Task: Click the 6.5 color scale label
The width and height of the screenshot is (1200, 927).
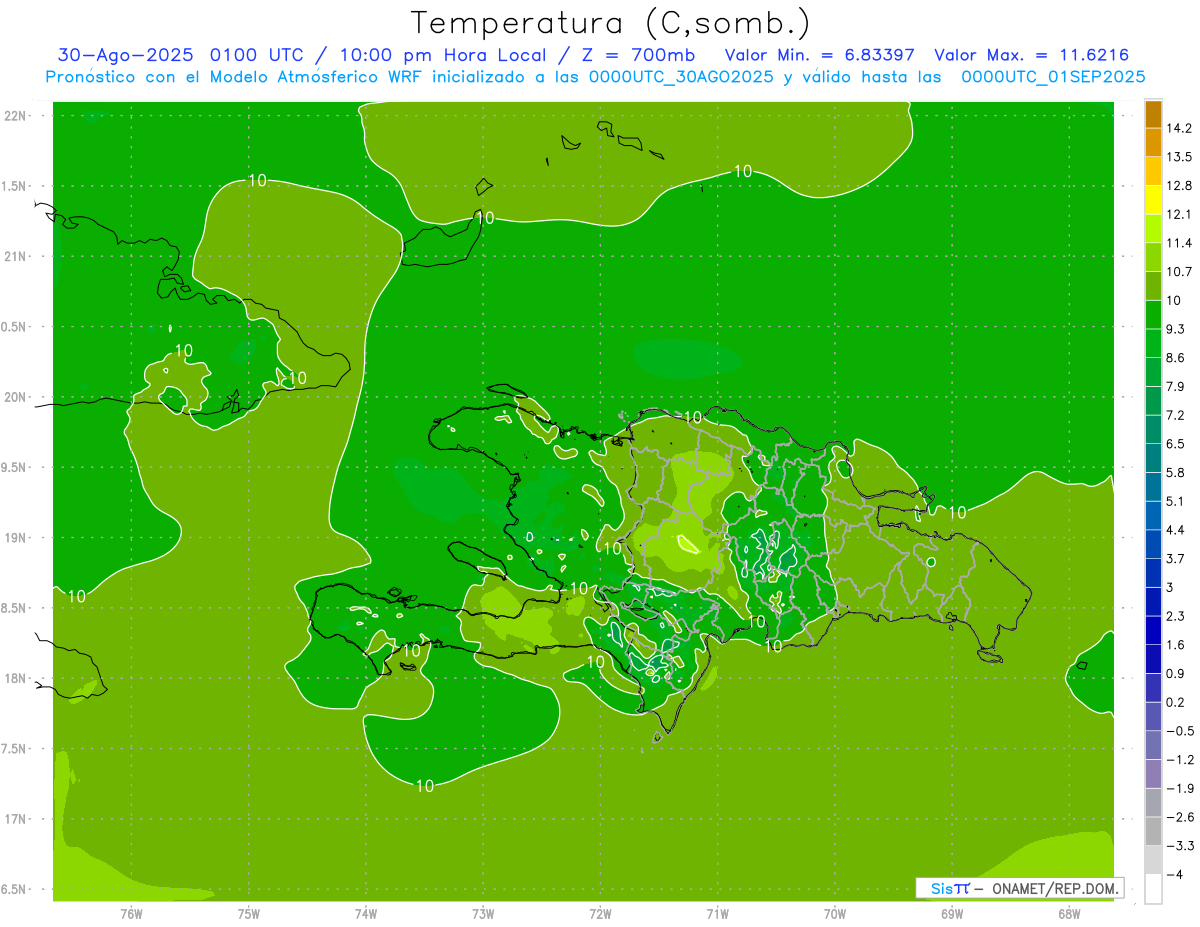Action: click(x=1175, y=444)
